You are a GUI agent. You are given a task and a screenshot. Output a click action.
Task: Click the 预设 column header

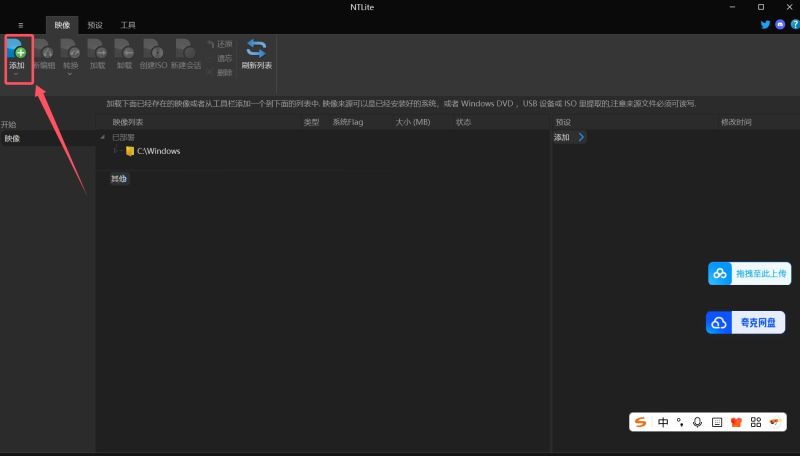point(563,122)
